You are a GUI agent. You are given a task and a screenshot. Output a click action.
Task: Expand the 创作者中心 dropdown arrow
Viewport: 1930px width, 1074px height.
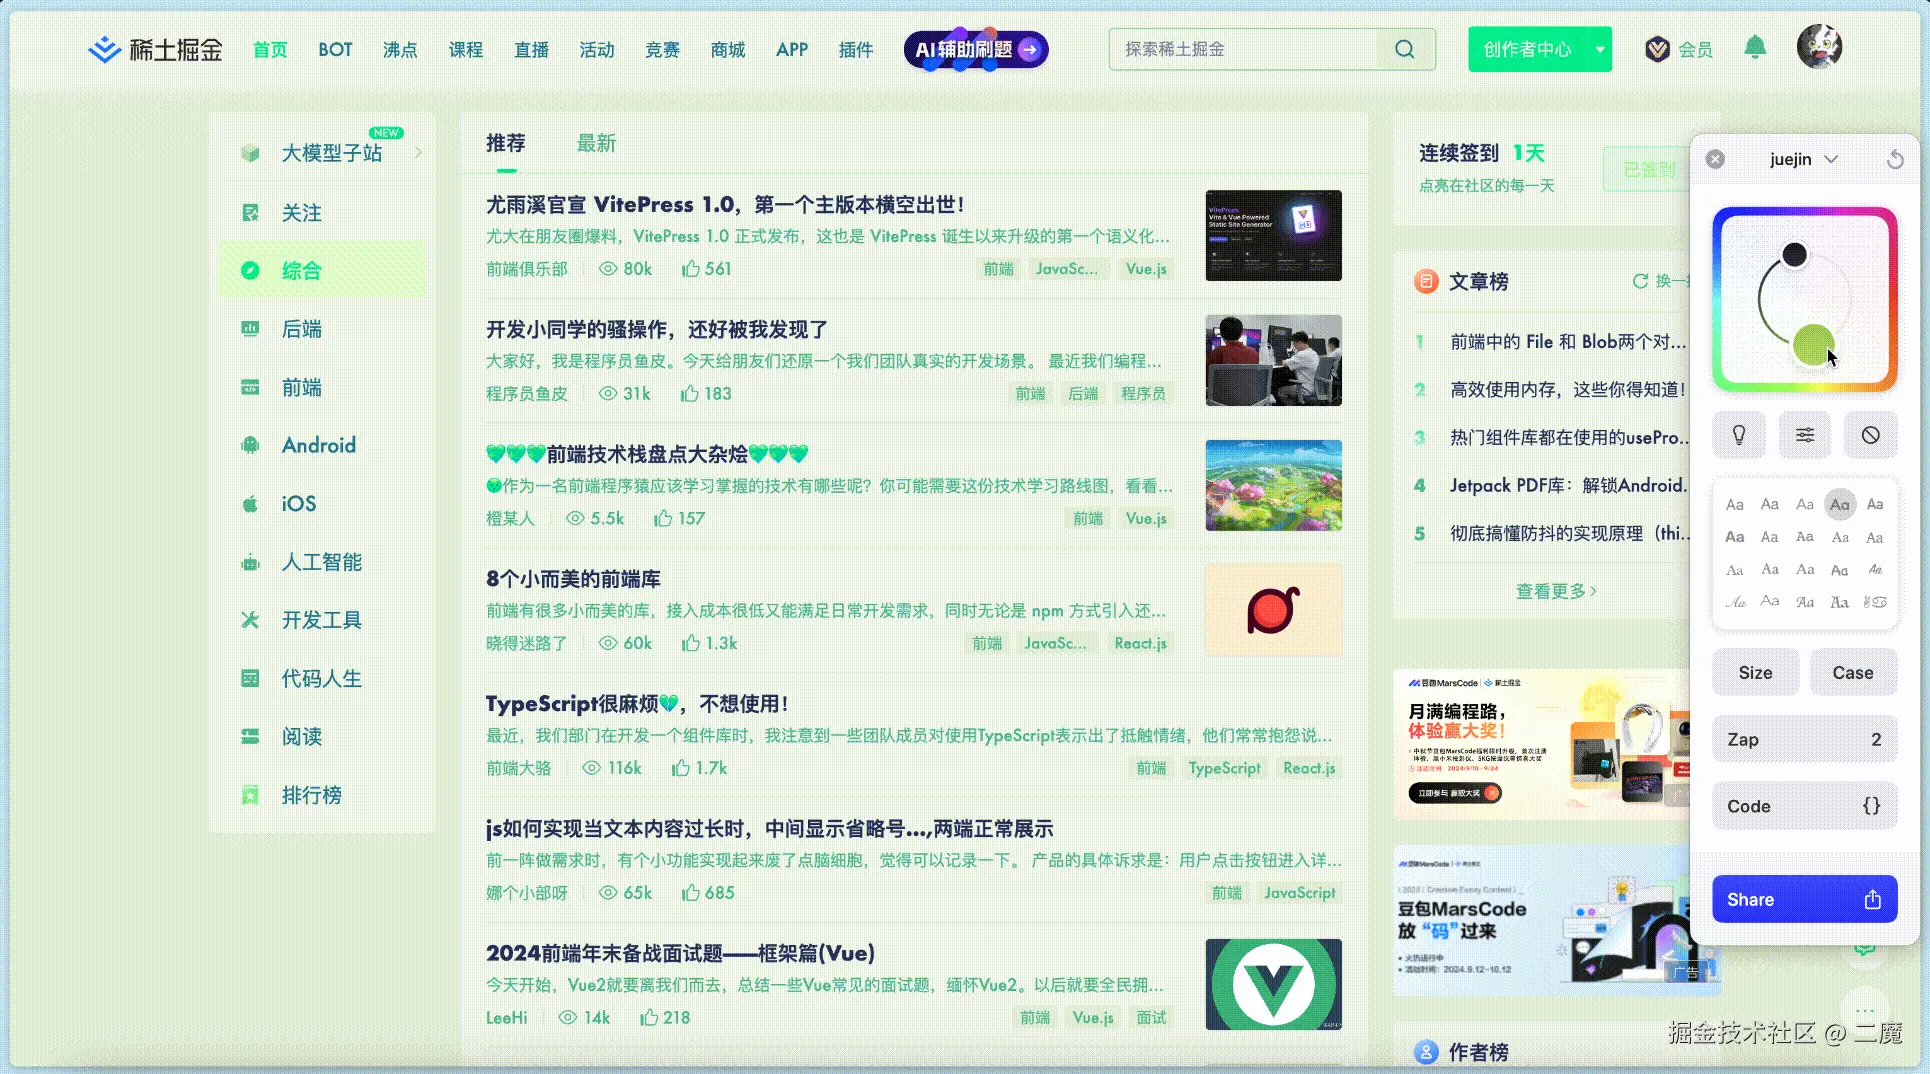point(1600,48)
